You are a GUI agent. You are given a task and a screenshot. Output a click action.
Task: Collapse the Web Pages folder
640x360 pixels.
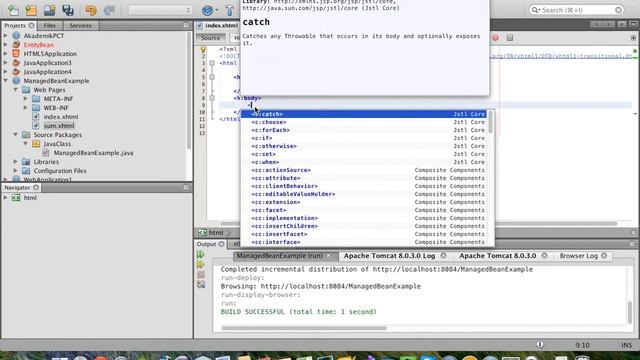coord(16,90)
